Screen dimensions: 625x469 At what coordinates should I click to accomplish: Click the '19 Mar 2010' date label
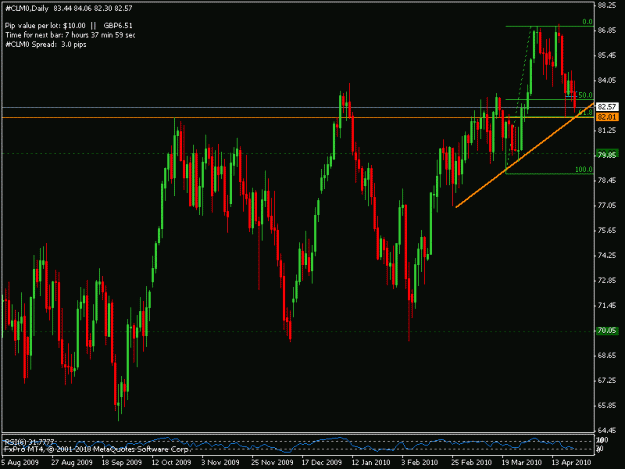point(521,463)
